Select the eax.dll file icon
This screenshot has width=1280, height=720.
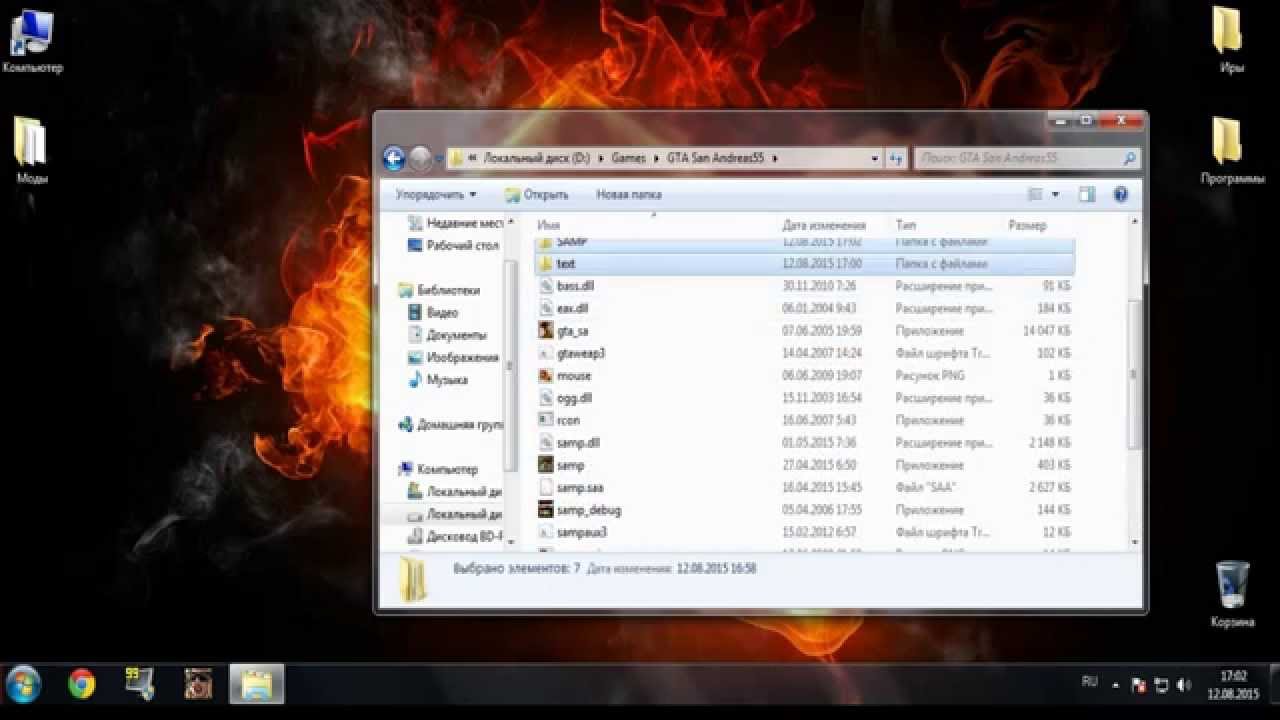point(546,309)
